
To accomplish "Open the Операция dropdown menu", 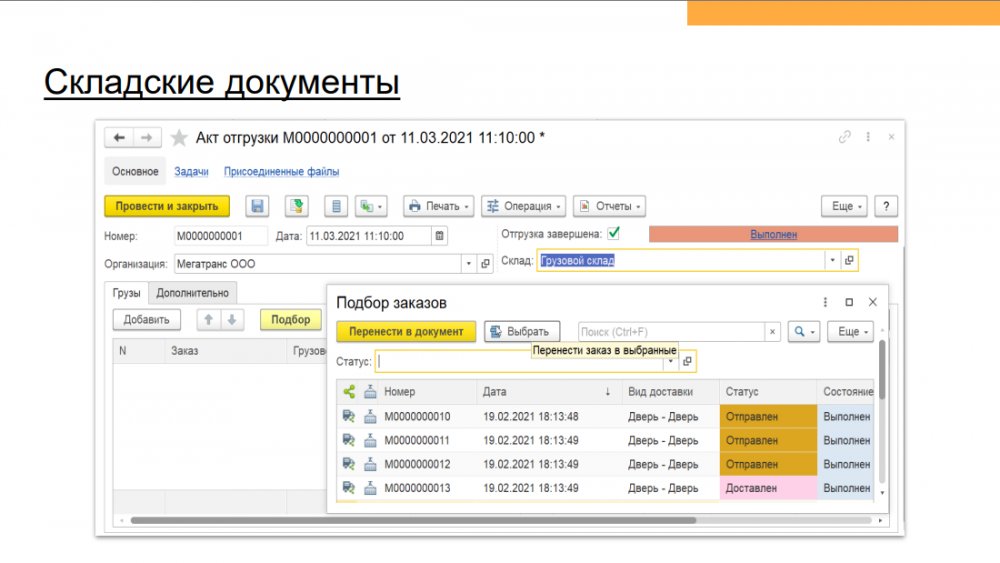I will point(523,206).
